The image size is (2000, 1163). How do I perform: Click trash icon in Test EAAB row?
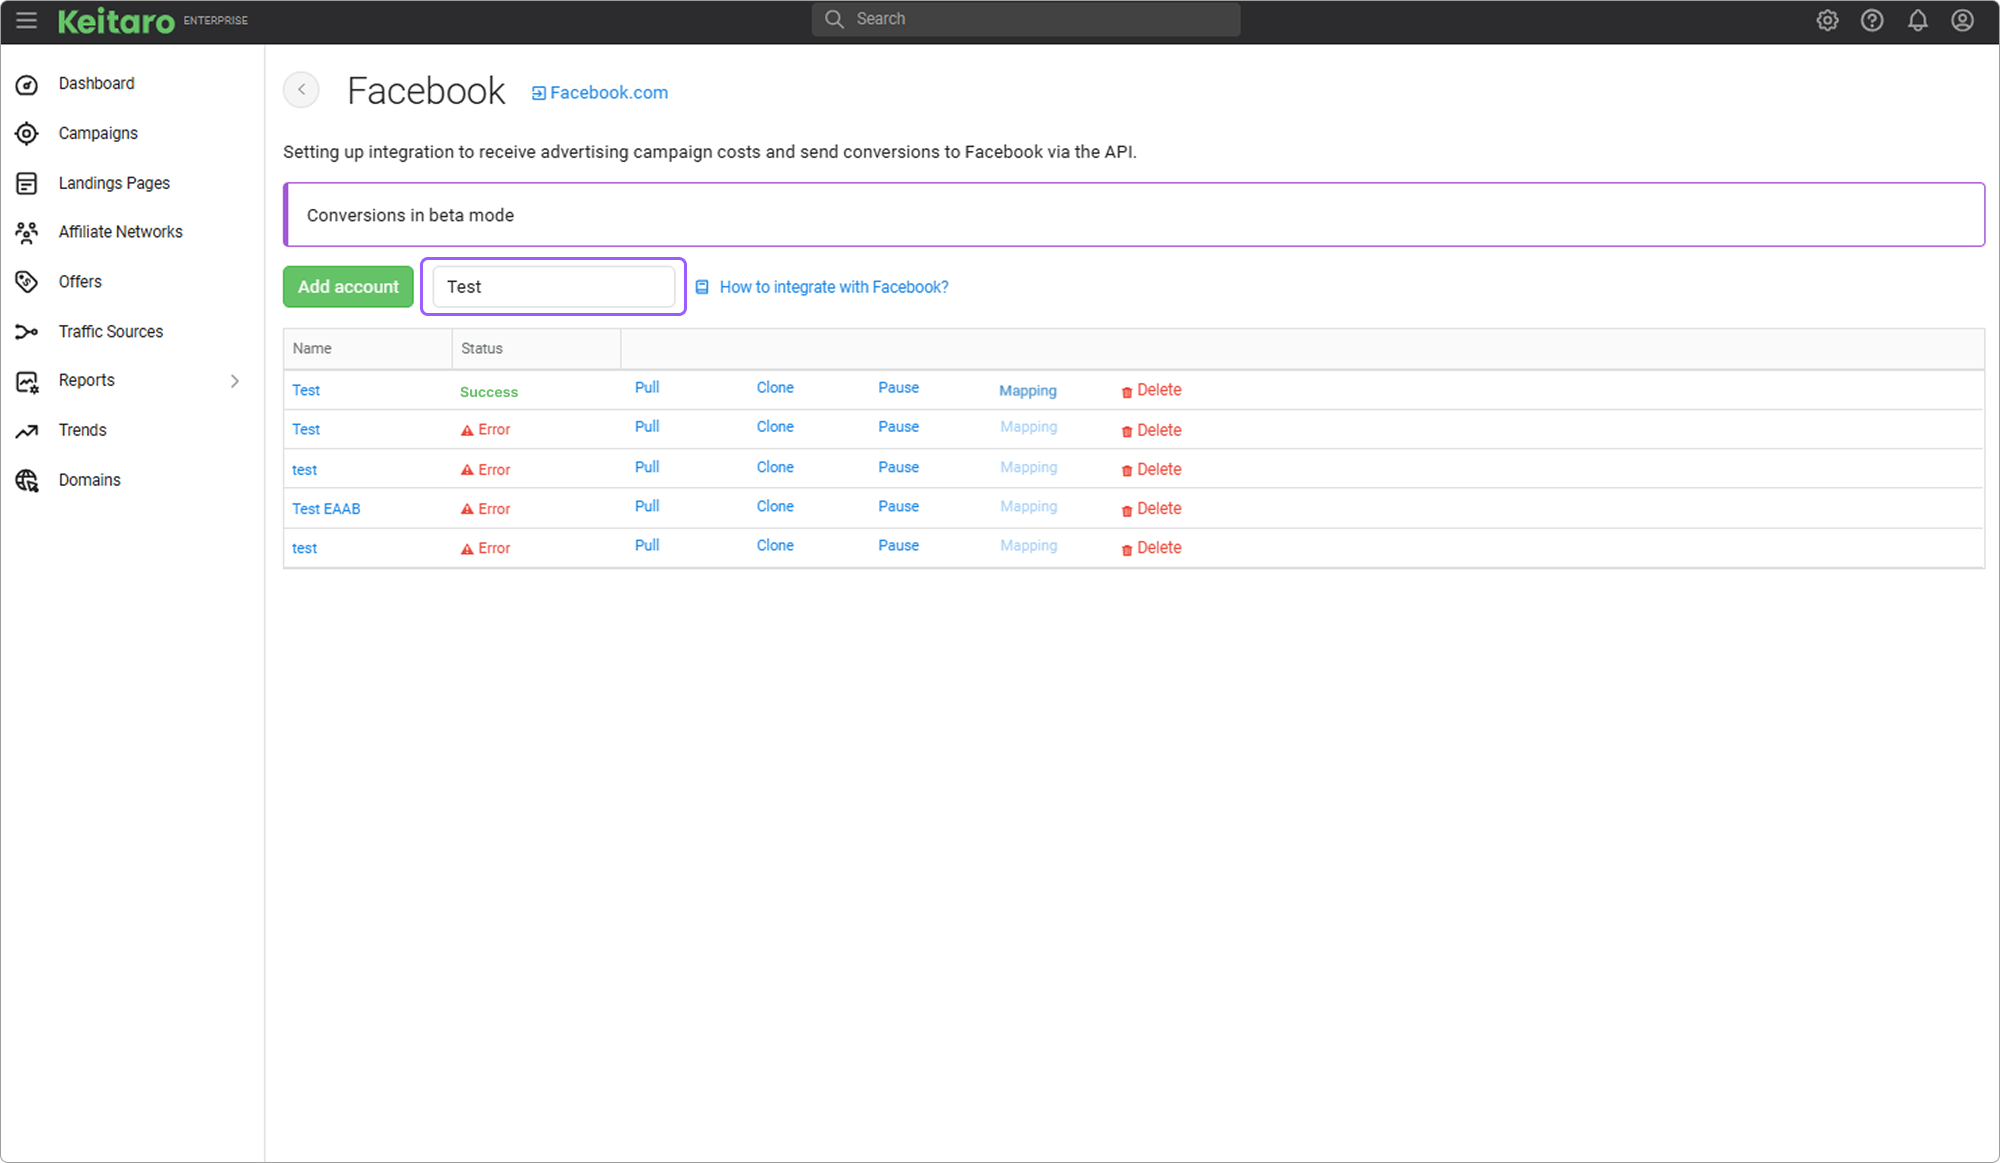click(1127, 510)
